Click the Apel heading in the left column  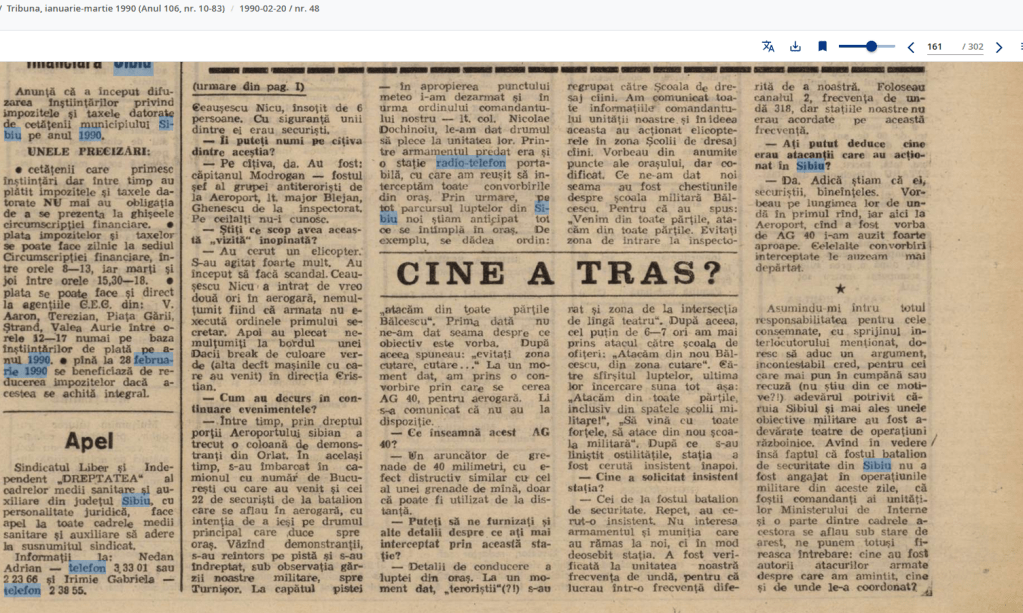coord(89,440)
